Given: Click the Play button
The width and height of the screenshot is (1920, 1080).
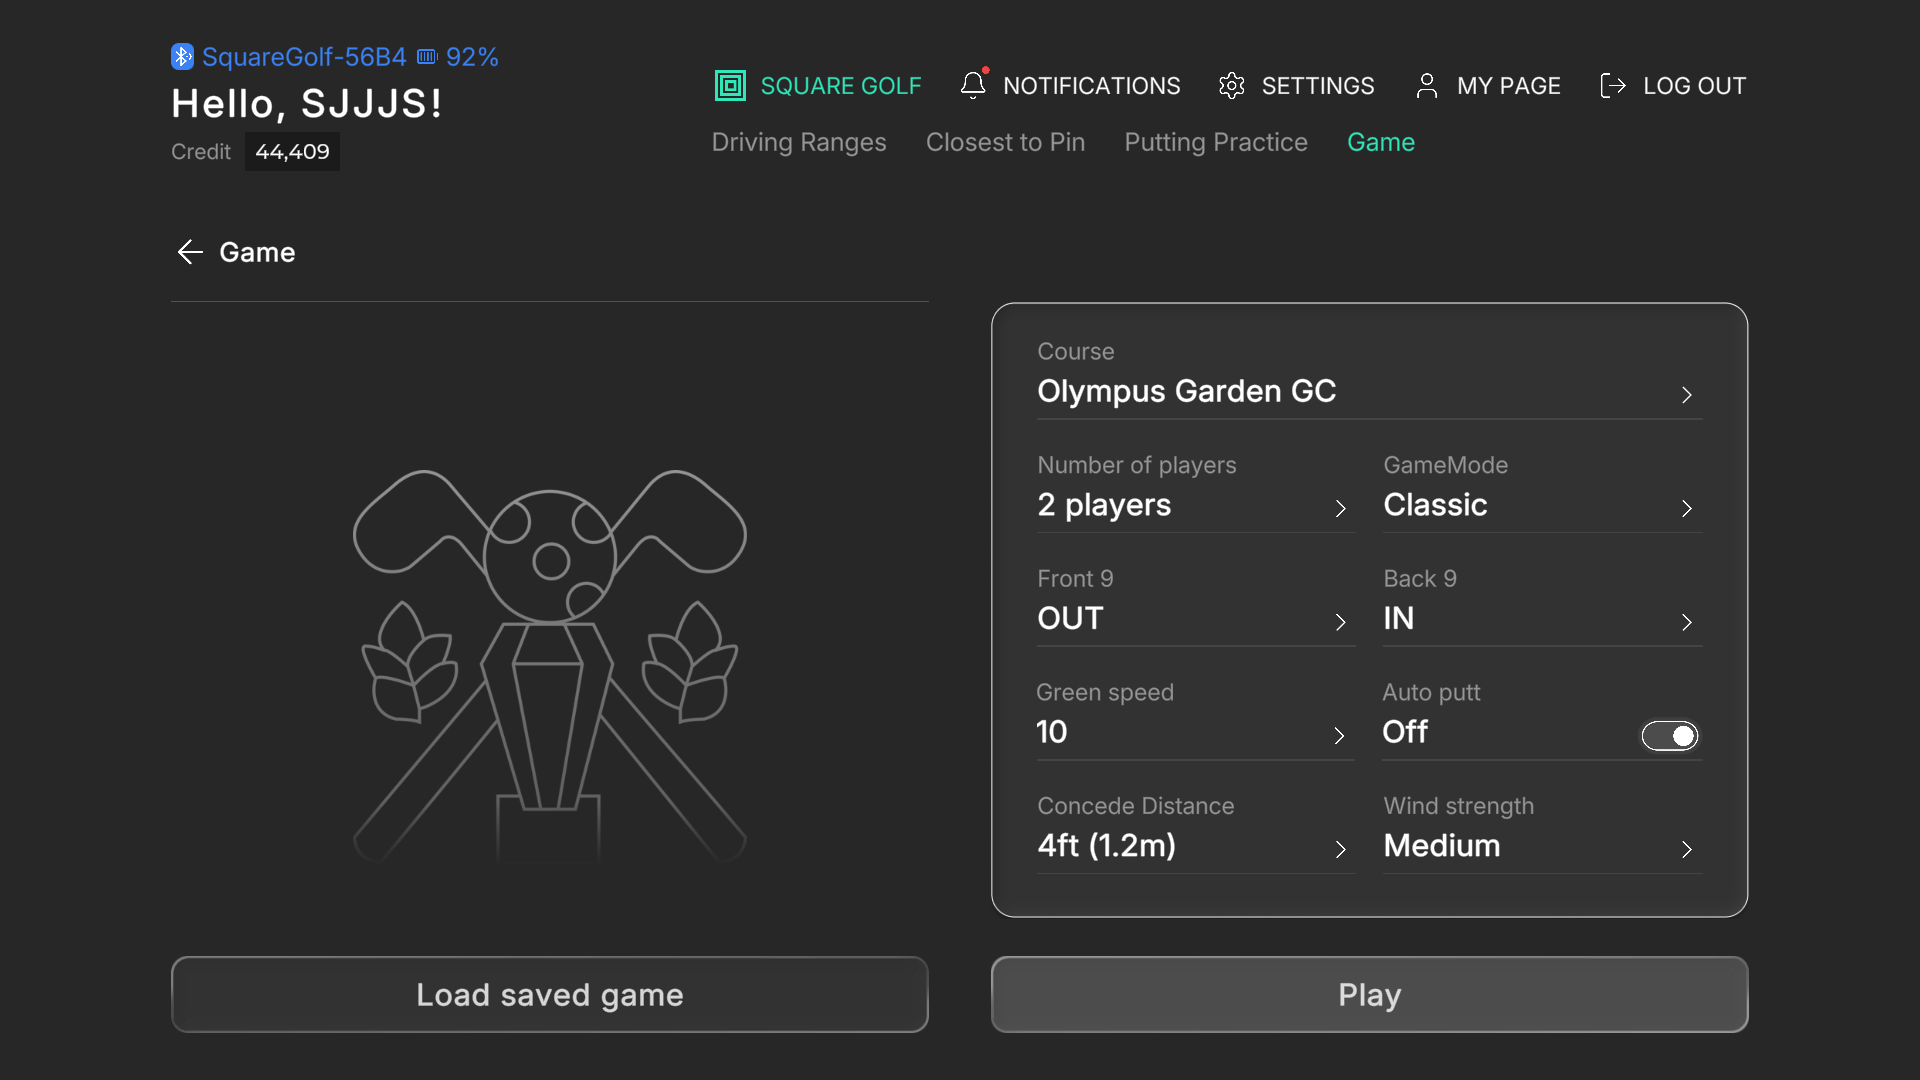Looking at the screenshot, I should (x=1369, y=995).
